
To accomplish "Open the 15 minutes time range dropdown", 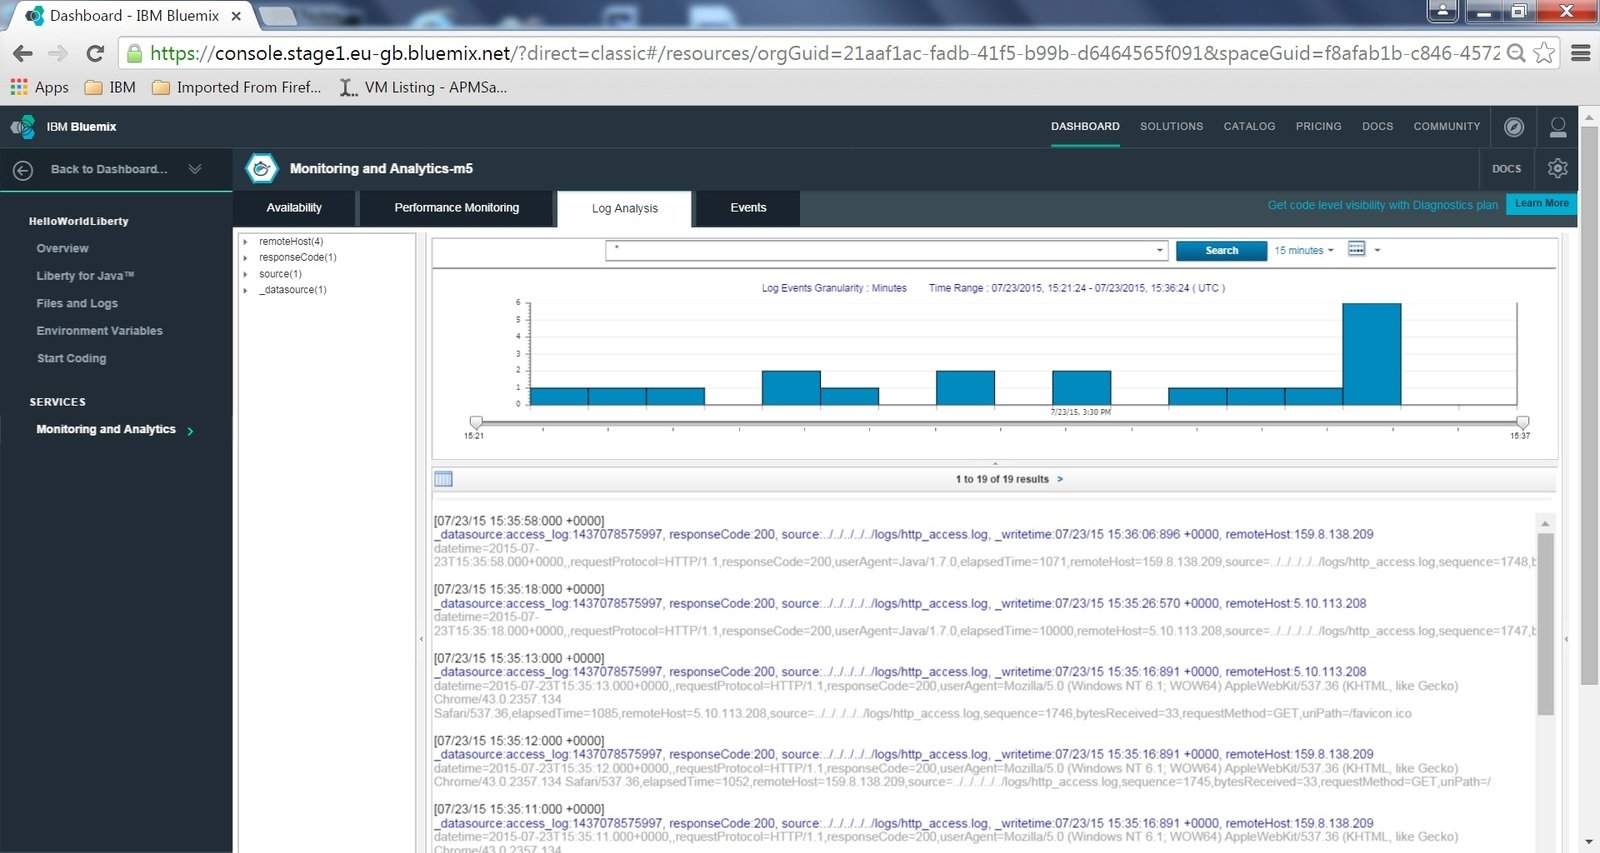I will point(1304,251).
